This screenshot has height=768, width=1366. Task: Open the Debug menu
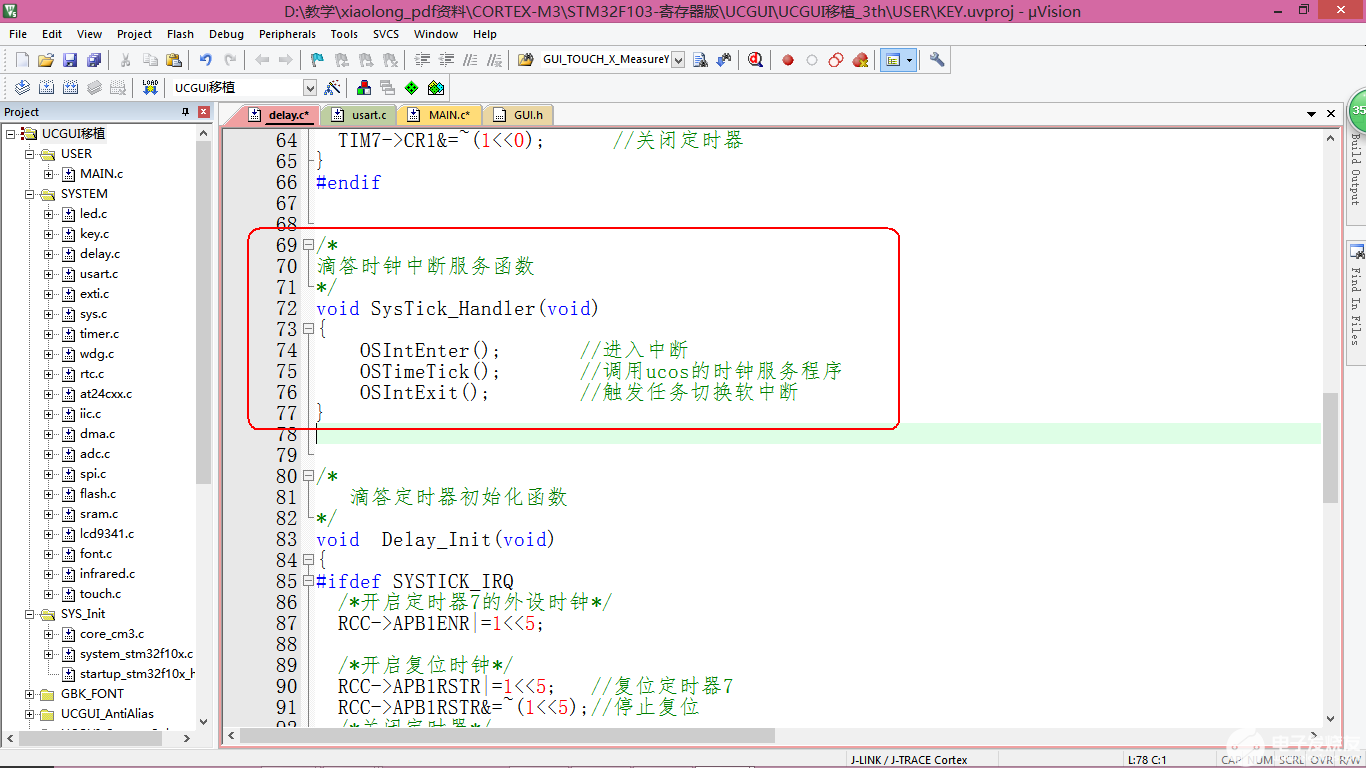pyautogui.click(x=227, y=34)
